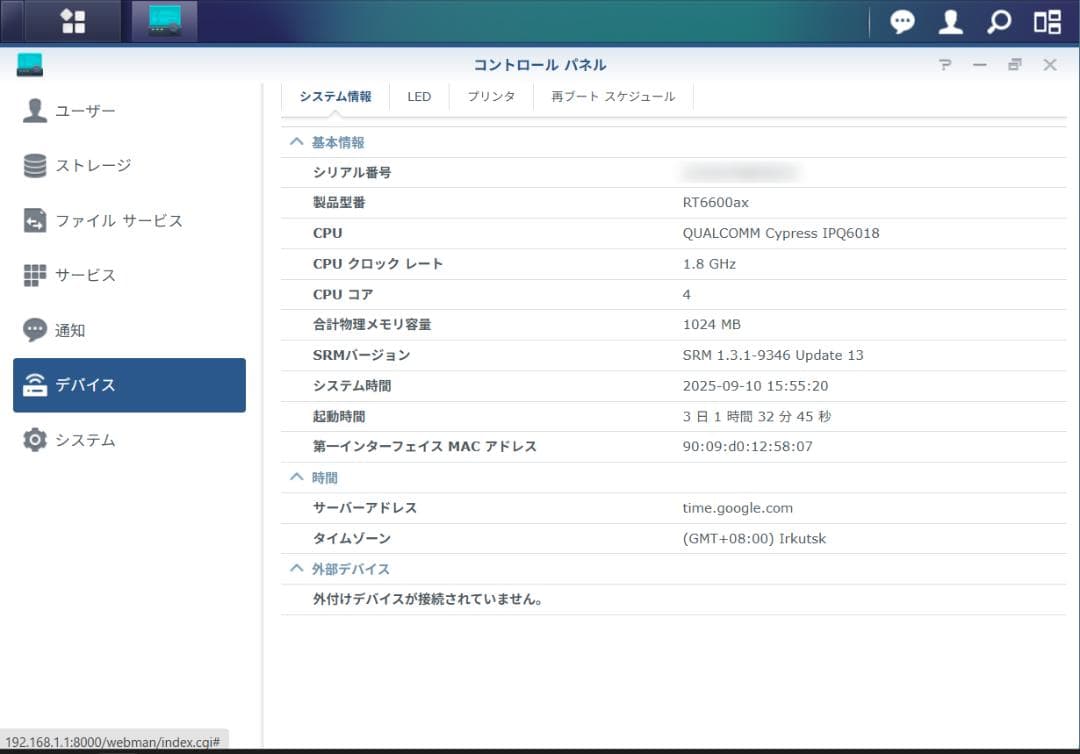This screenshot has height=754, width=1080.
Task: Collapse the 時間 section
Action: [296, 477]
